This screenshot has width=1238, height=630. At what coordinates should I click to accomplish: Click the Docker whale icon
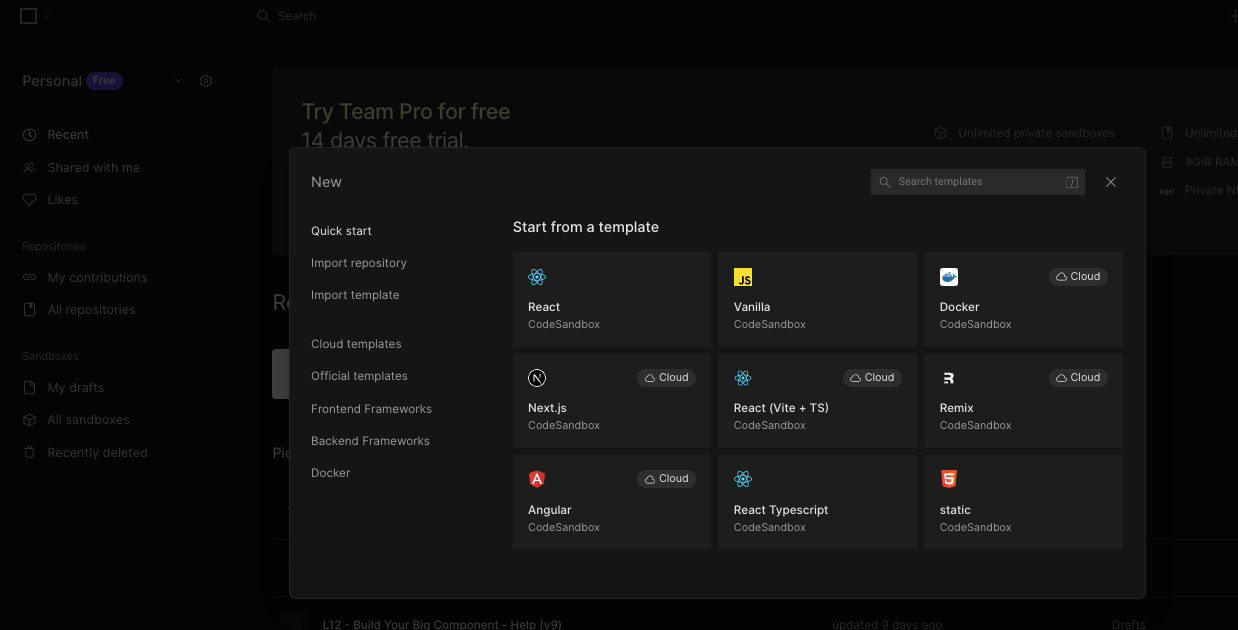949,277
